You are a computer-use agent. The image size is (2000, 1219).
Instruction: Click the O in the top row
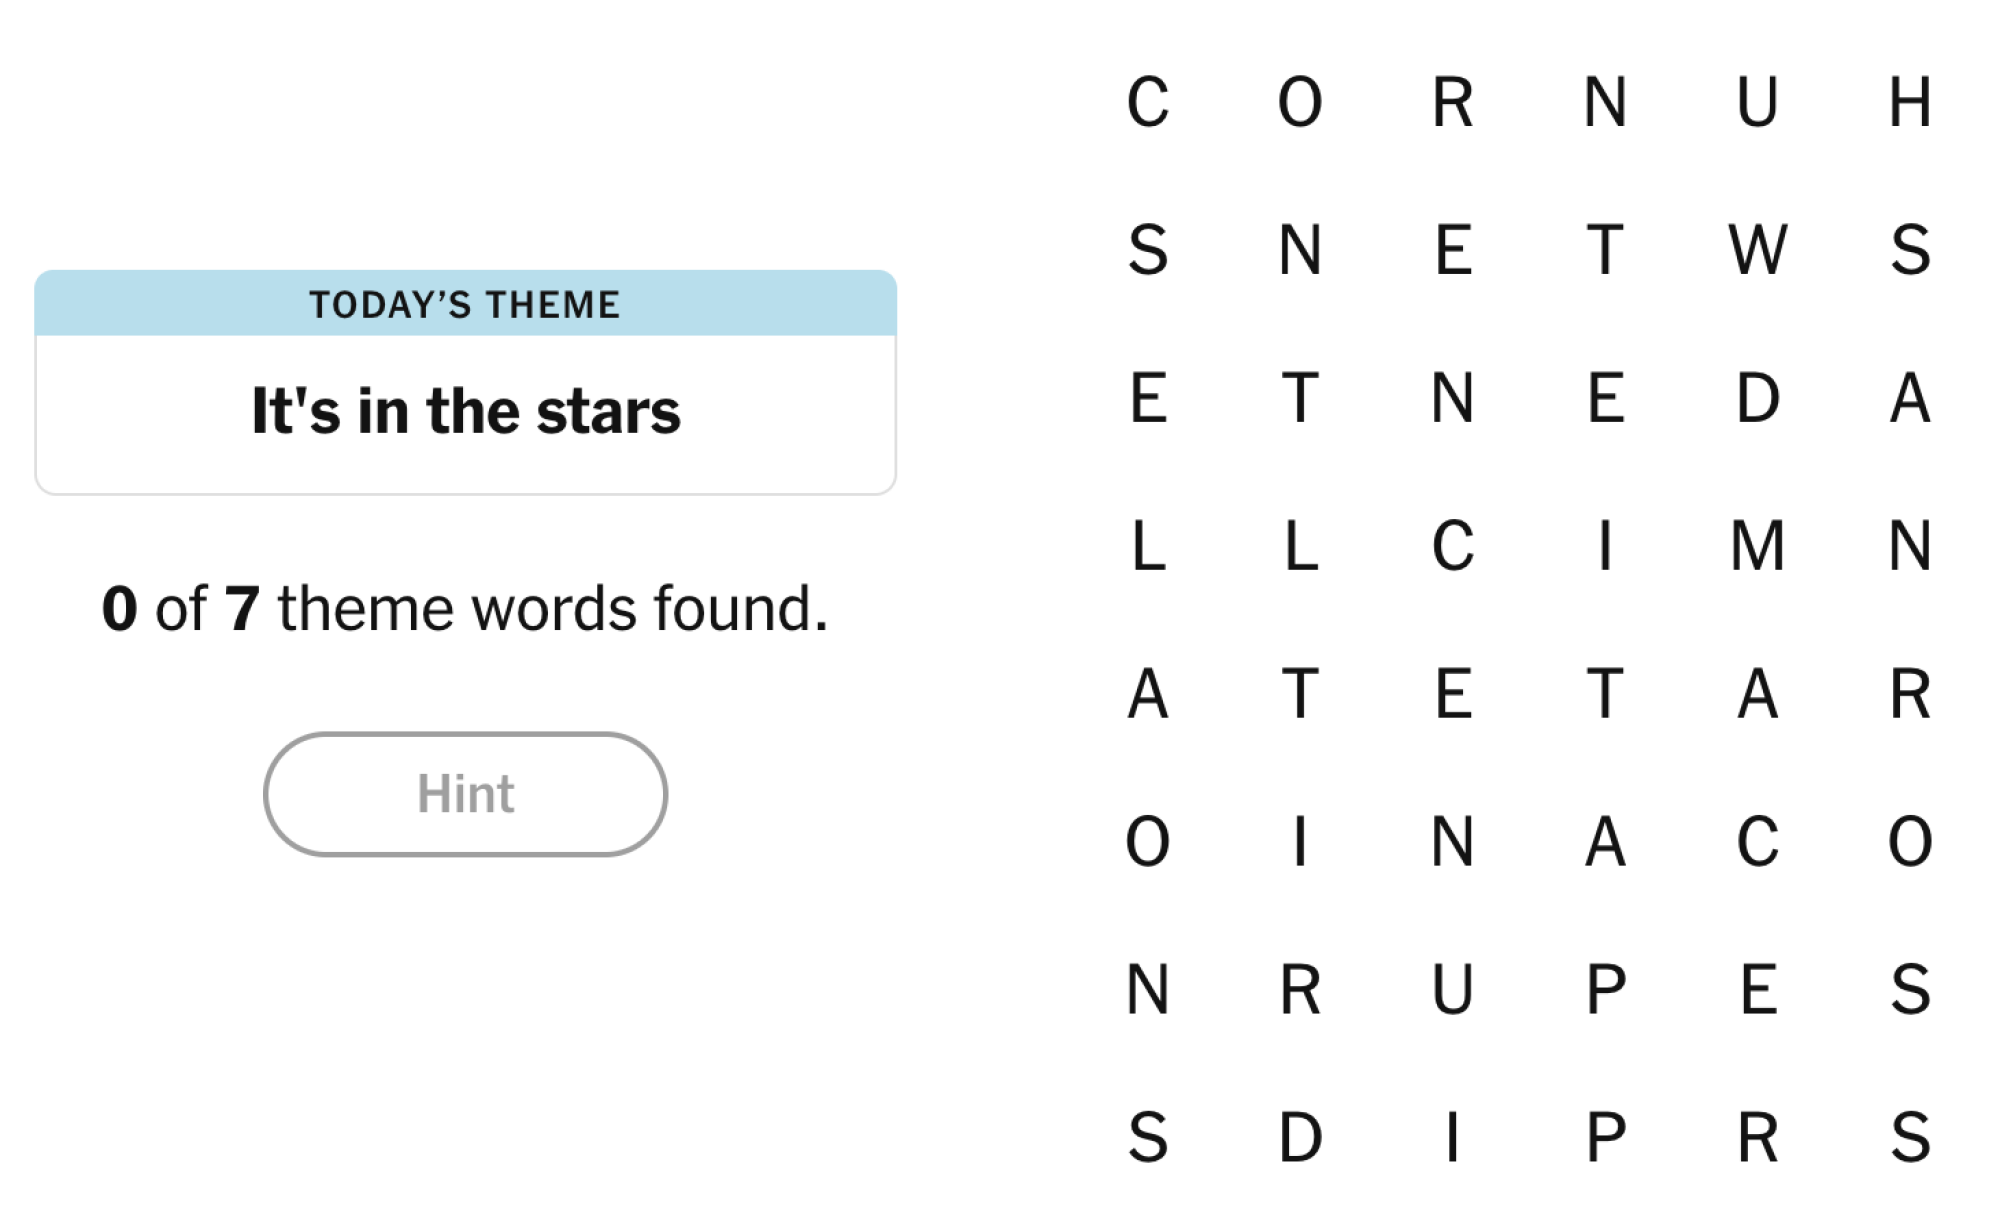click(x=1300, y=100)
